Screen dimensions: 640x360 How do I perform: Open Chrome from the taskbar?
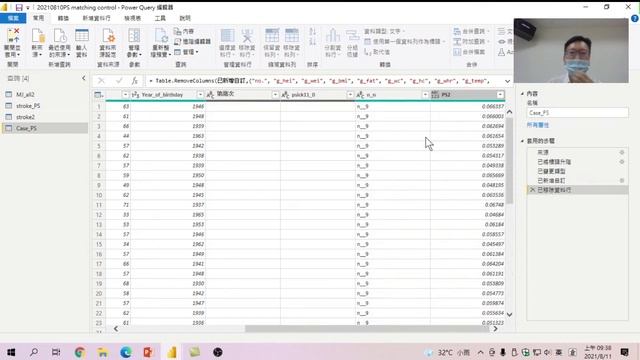(x=80, y=352)
